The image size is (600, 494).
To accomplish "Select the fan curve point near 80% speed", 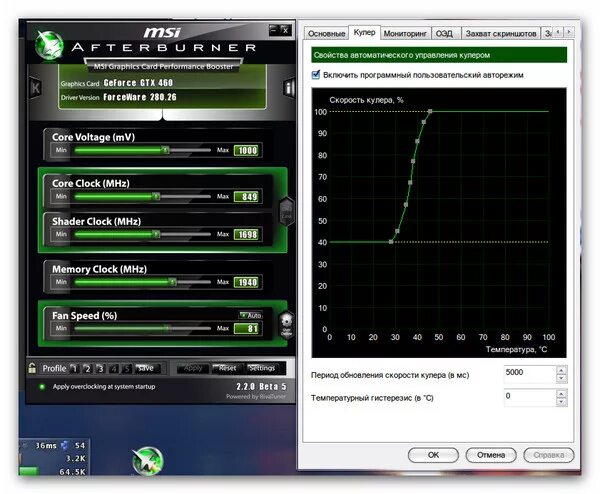I will [x=413, y=161].
